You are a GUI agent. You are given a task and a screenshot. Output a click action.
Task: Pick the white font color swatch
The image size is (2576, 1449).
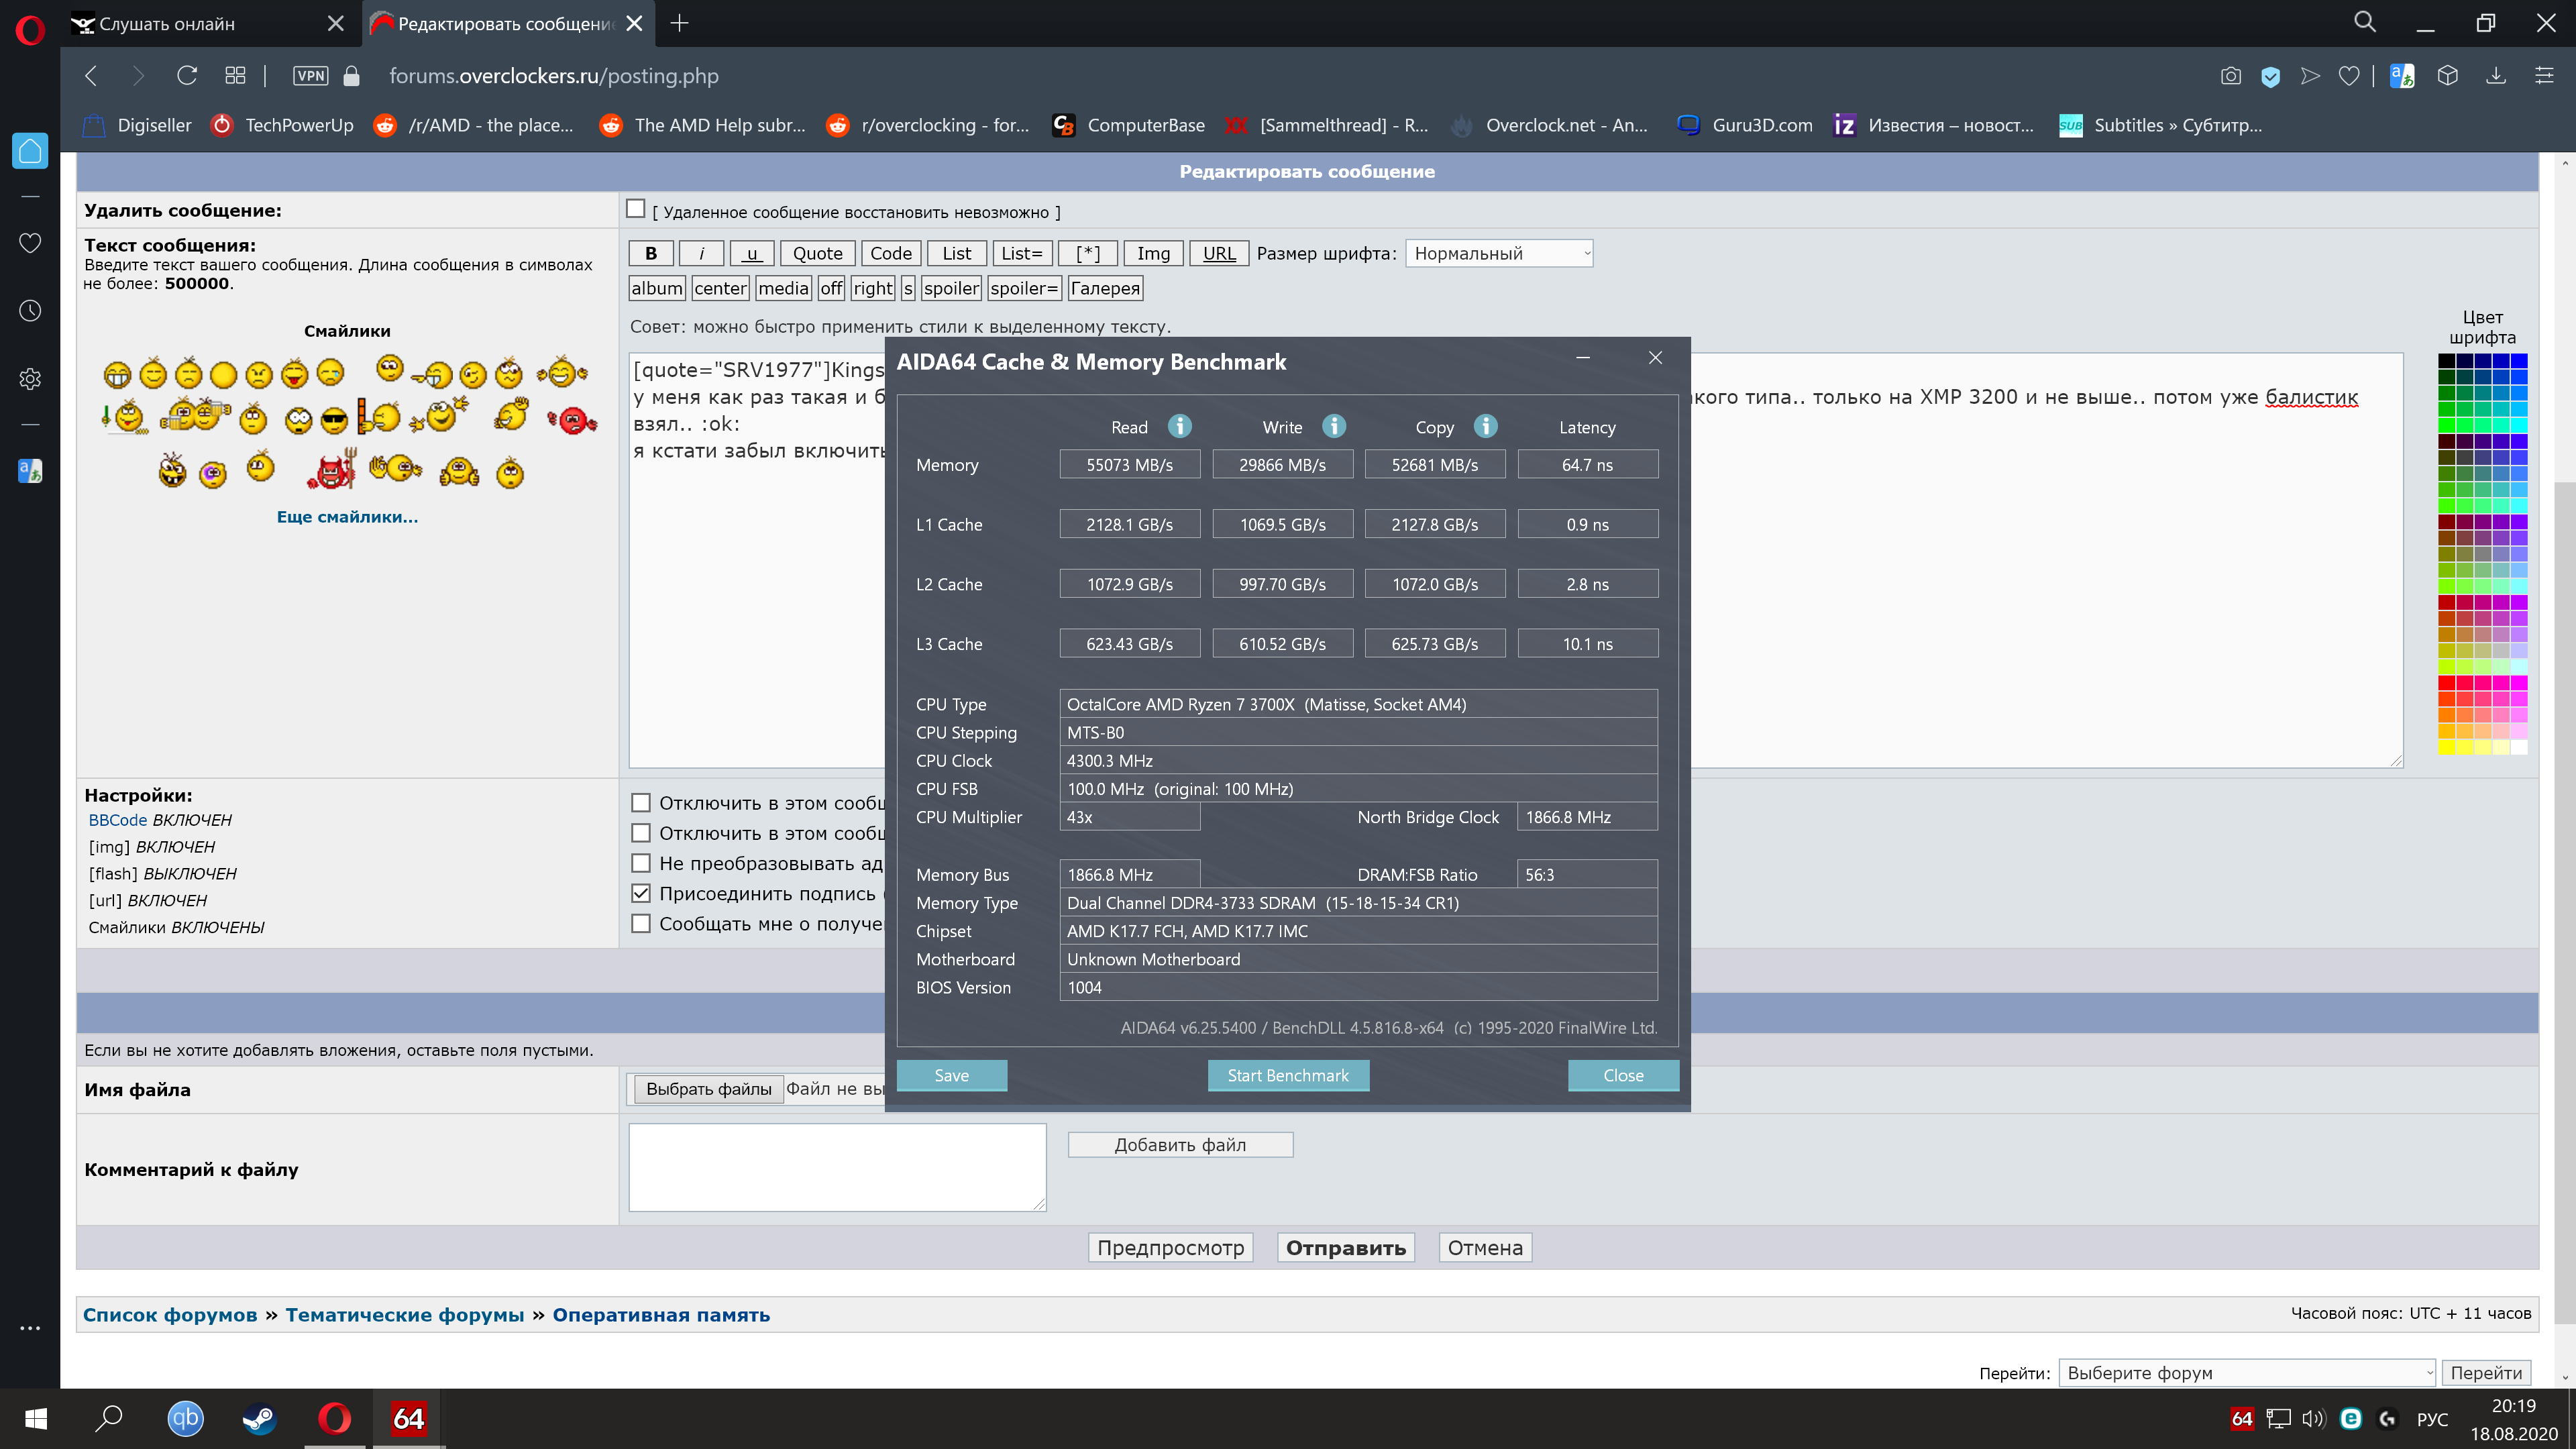(x=2519, y=747)
